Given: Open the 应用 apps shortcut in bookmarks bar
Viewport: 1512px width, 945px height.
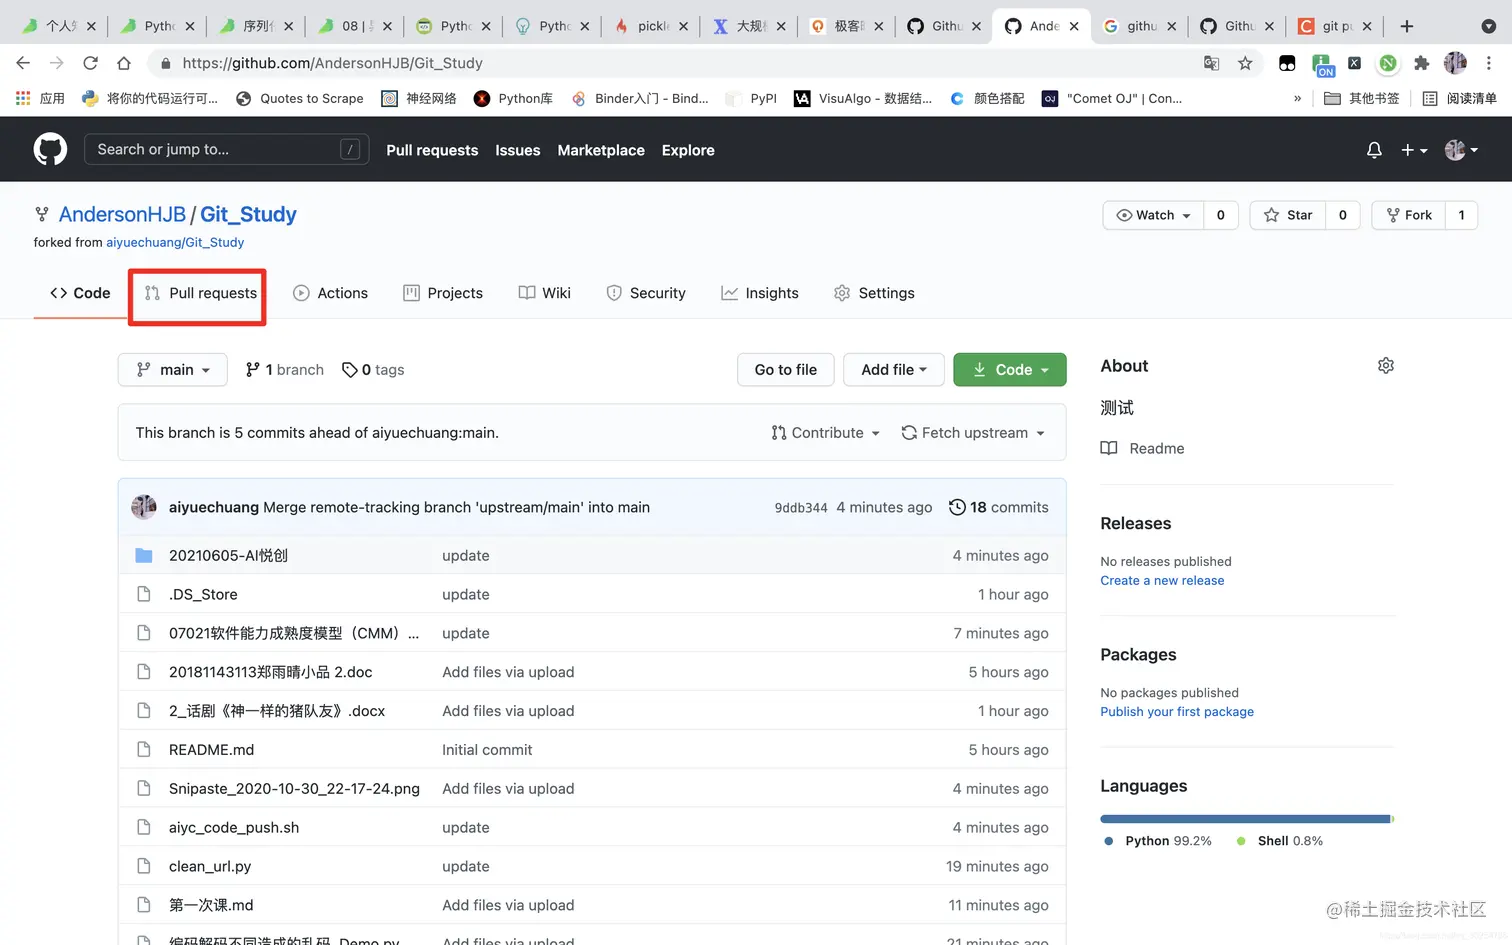Looking at the screenshot, I should tap(41, 98).
